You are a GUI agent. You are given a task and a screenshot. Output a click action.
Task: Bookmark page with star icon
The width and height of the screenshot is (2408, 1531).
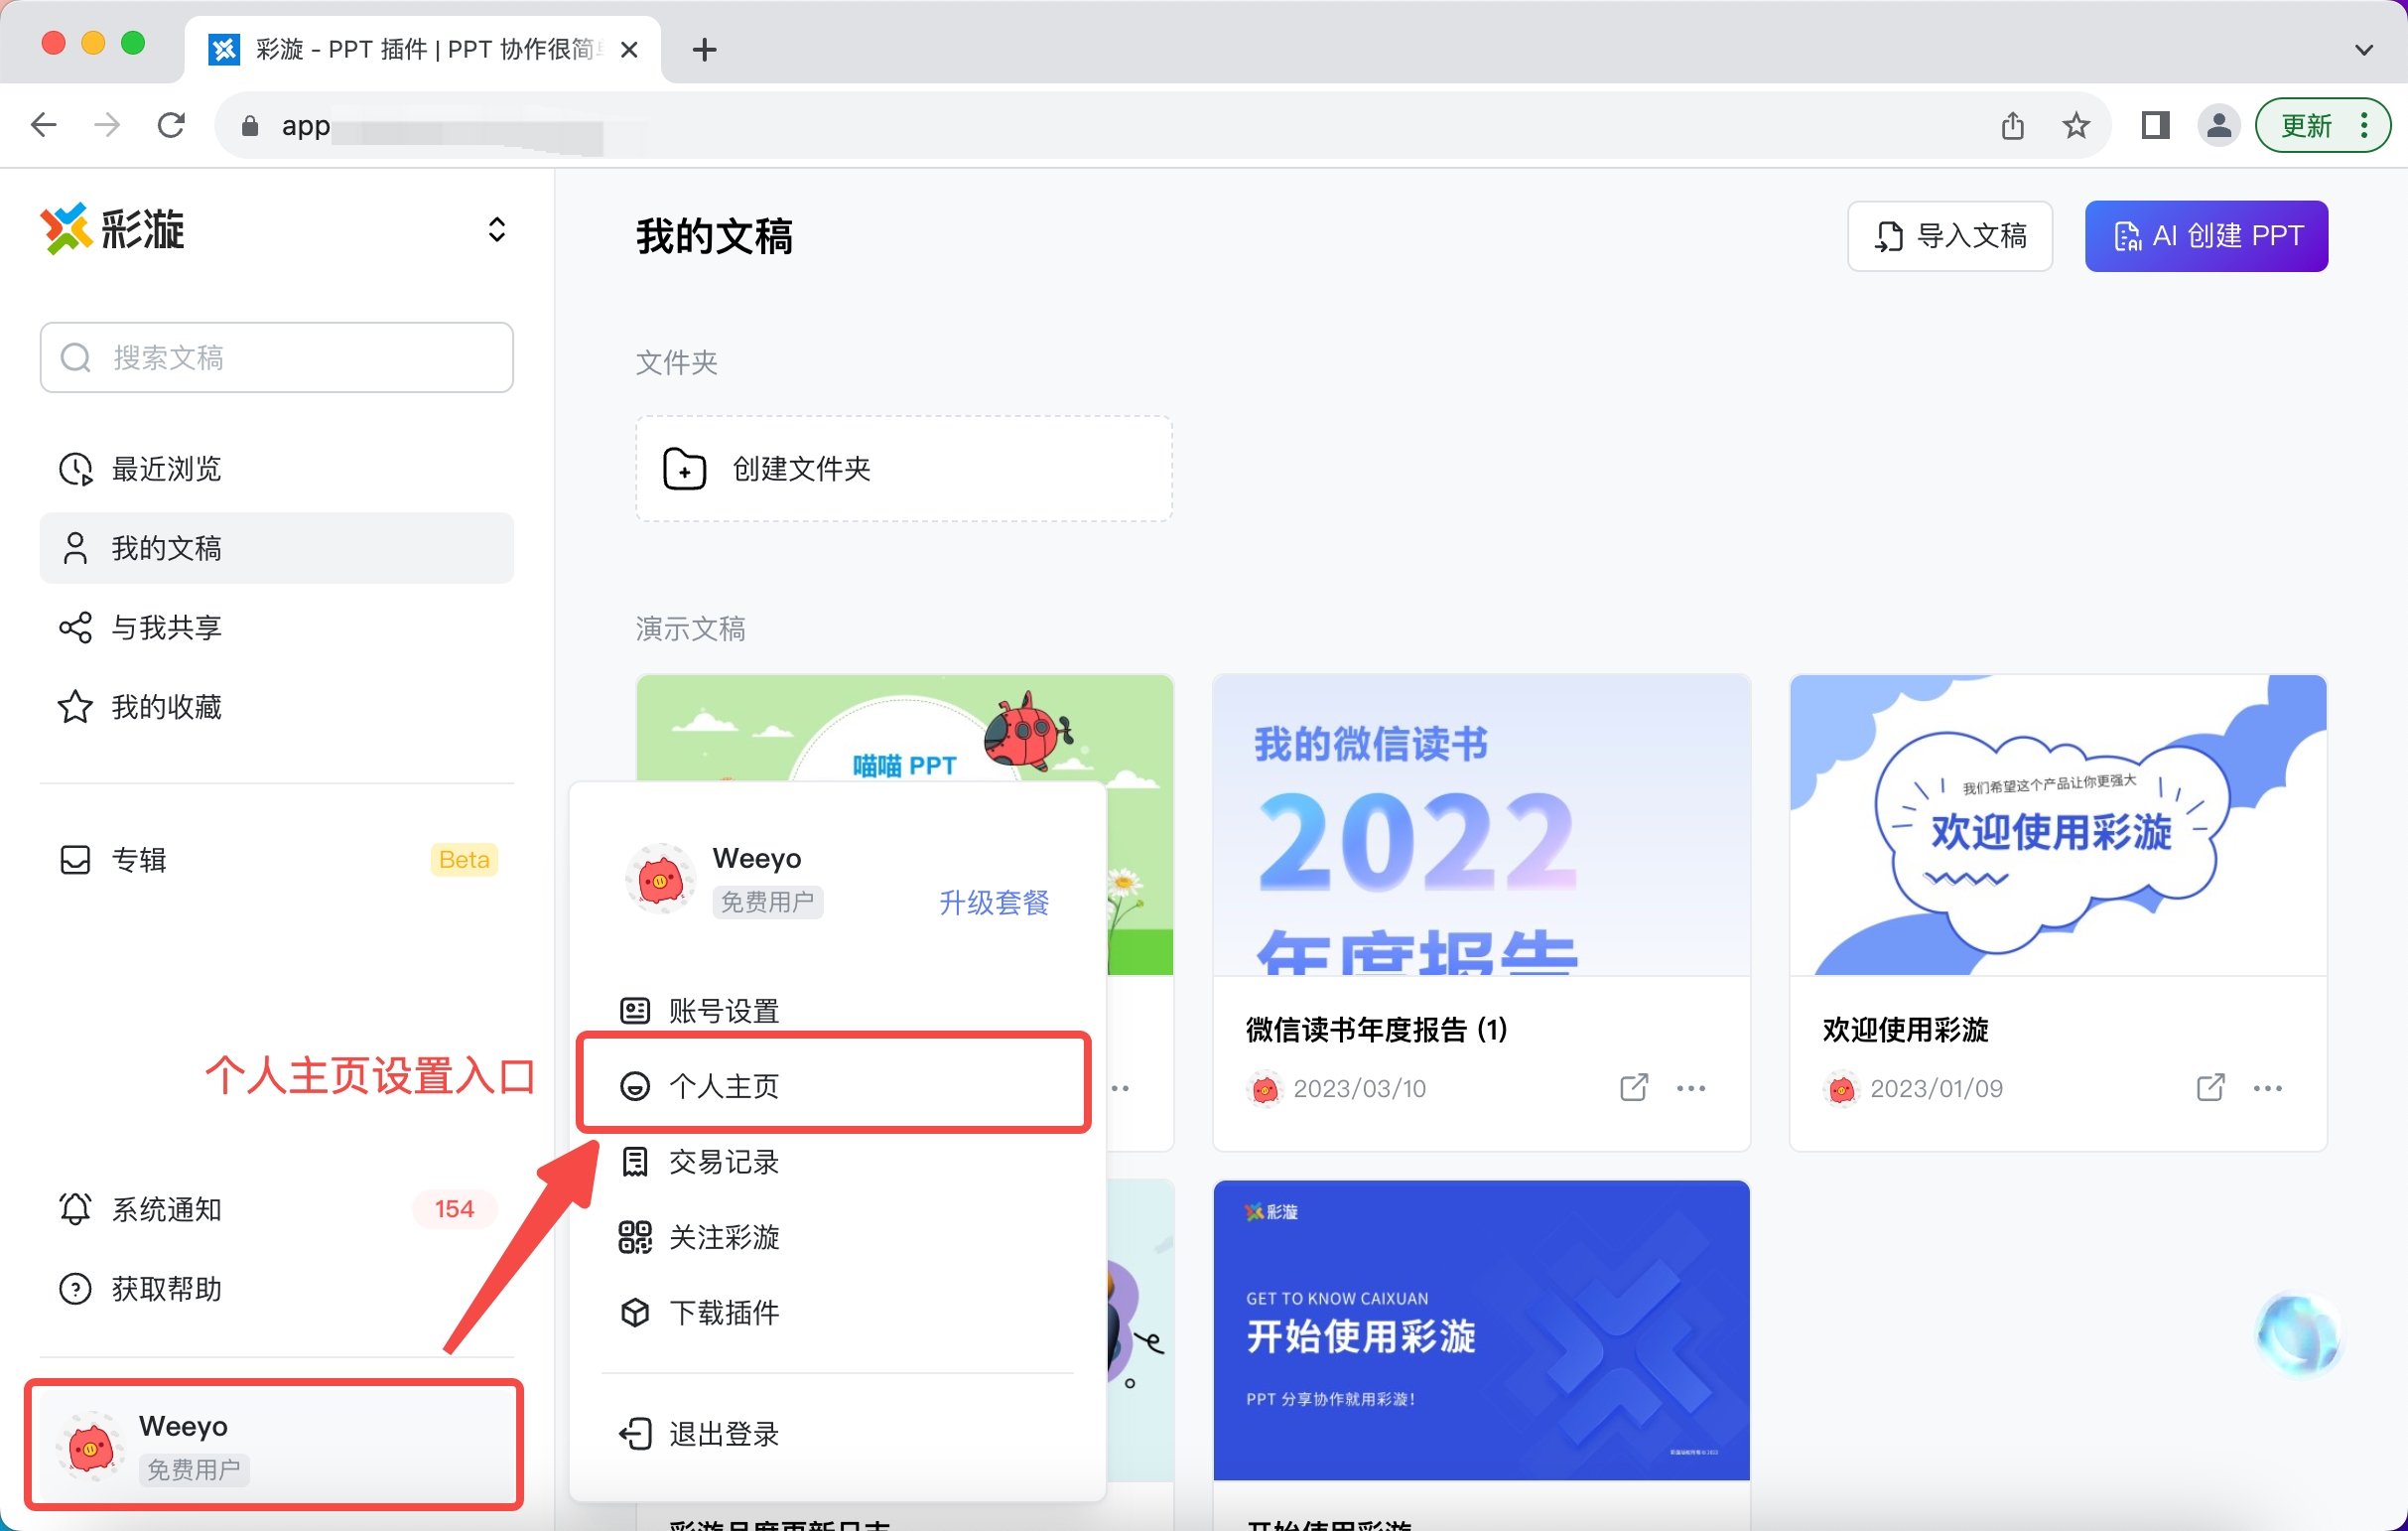tap(2076, 125)
